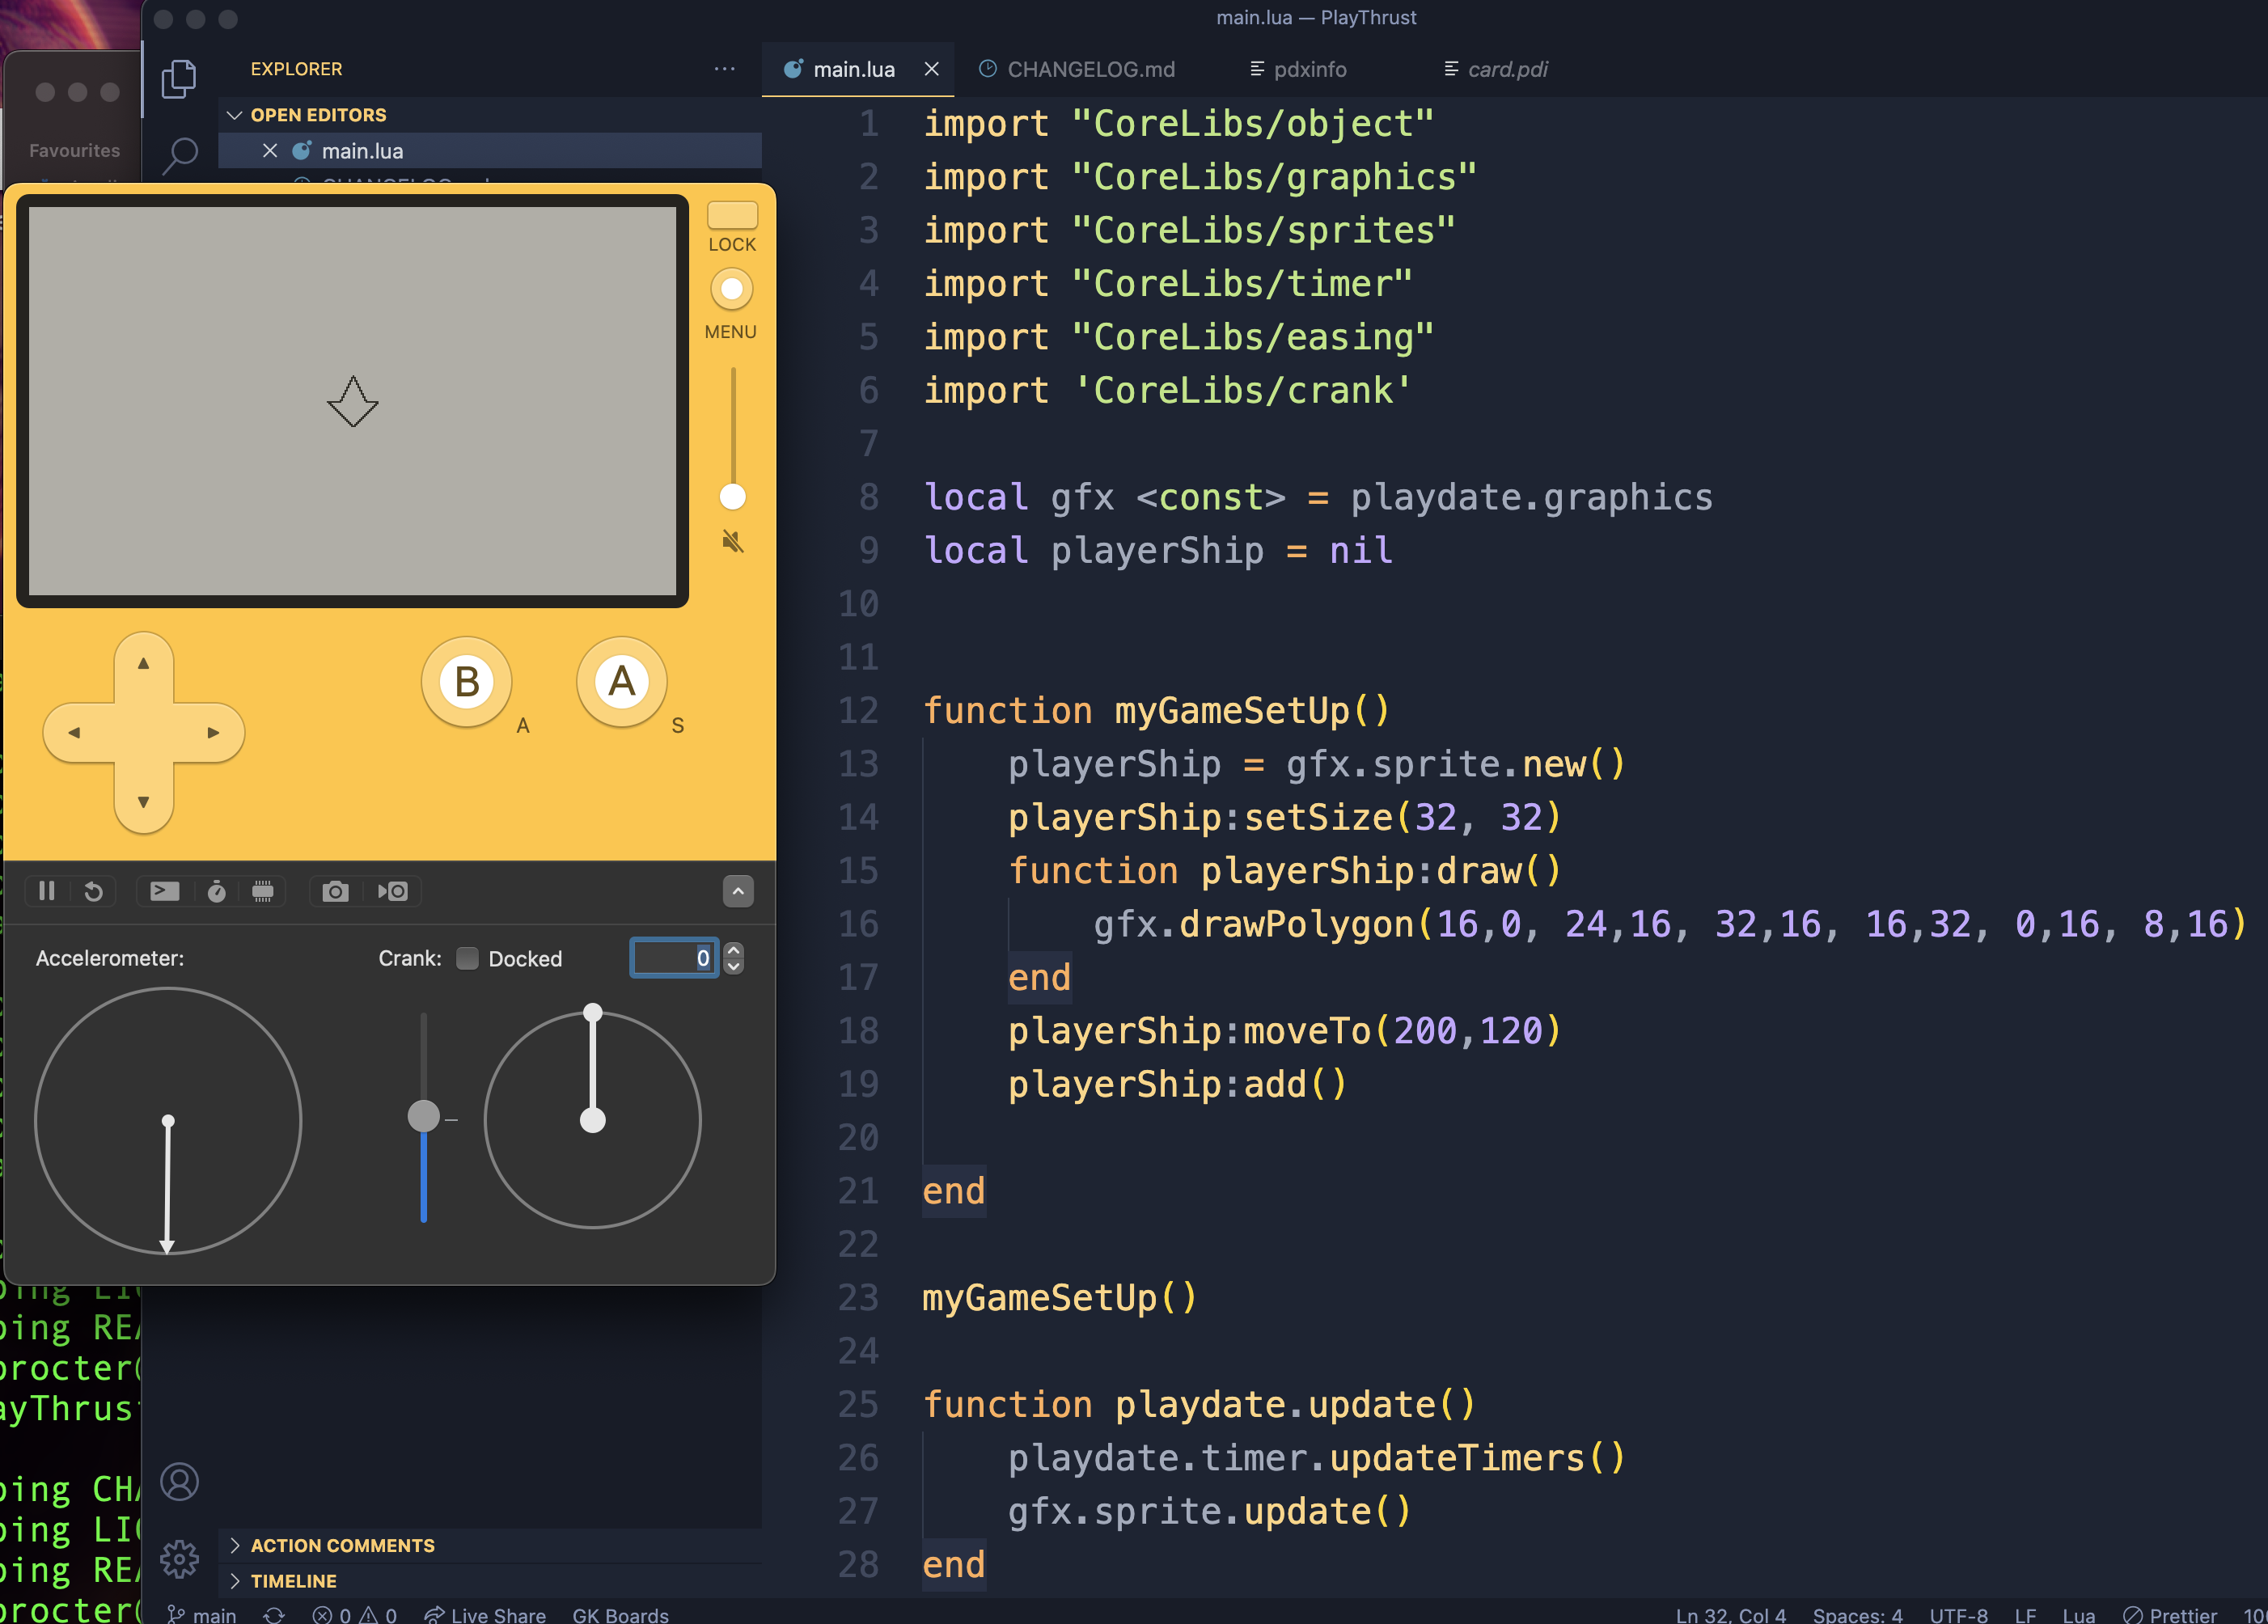Screen dimensions: 2268x1624
Task: Start screen recording in simulator
Action: point(393,891)
